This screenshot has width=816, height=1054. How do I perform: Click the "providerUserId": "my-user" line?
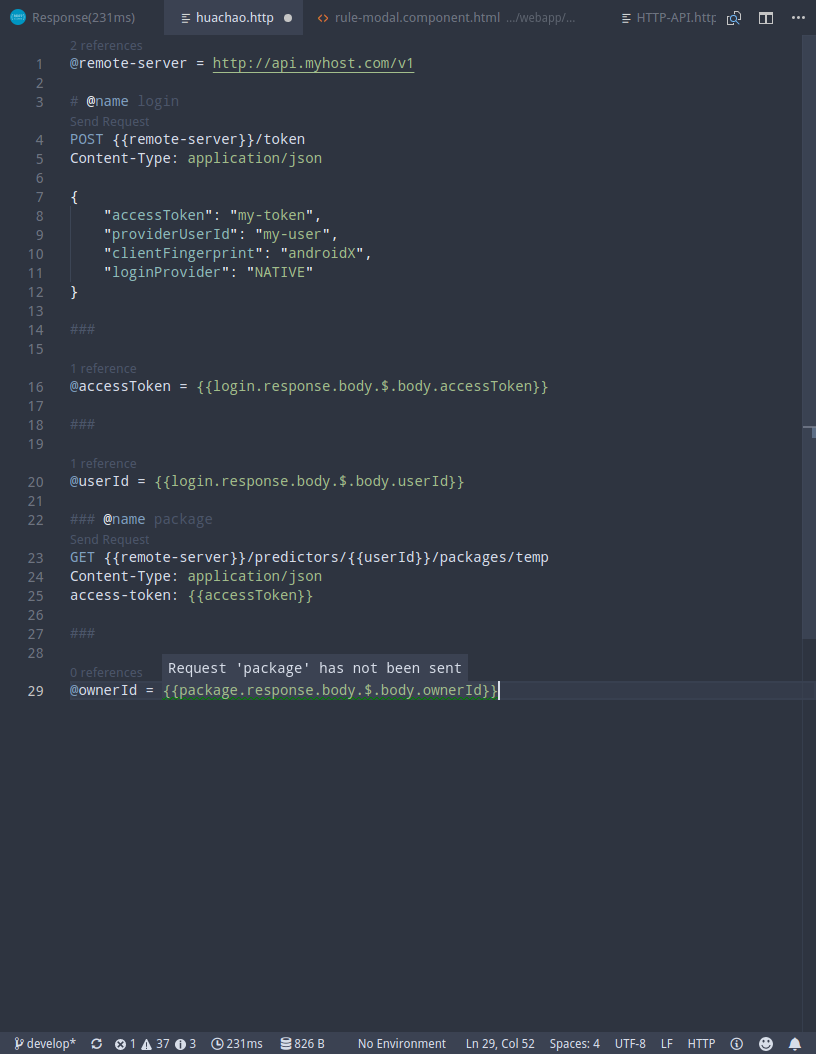click(220, 235)
